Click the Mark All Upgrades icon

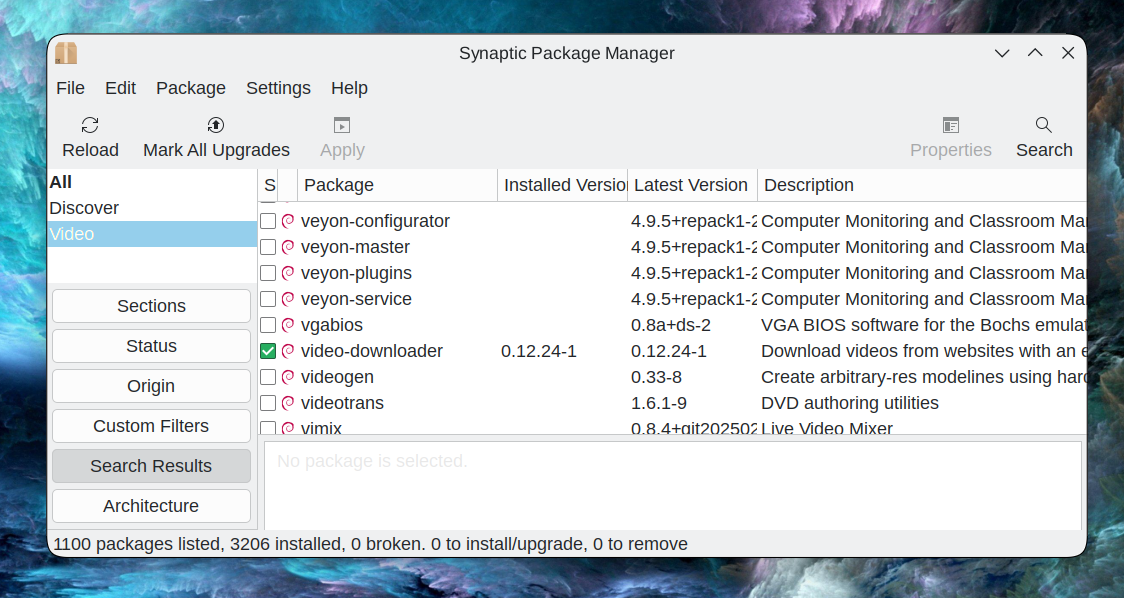(x=216, y=125)
